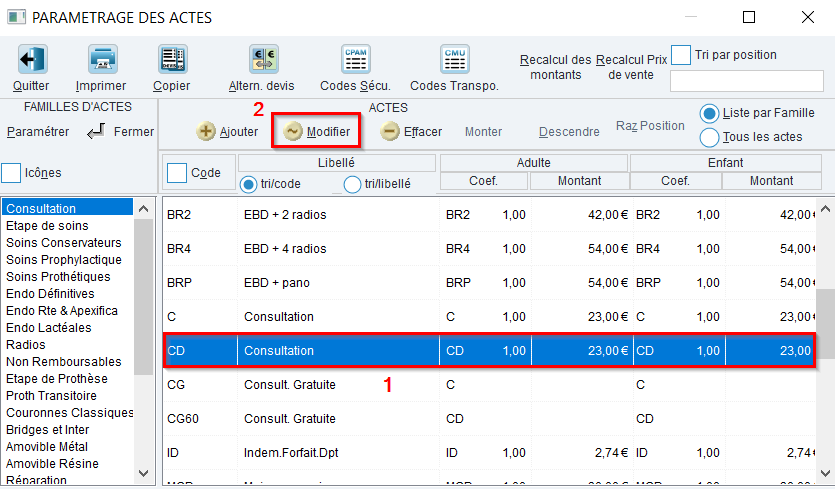Image resolution: width=835 pixels, height=489 pixels.
Task: Click the Adulte column header
Action: (x=534, y=162)
